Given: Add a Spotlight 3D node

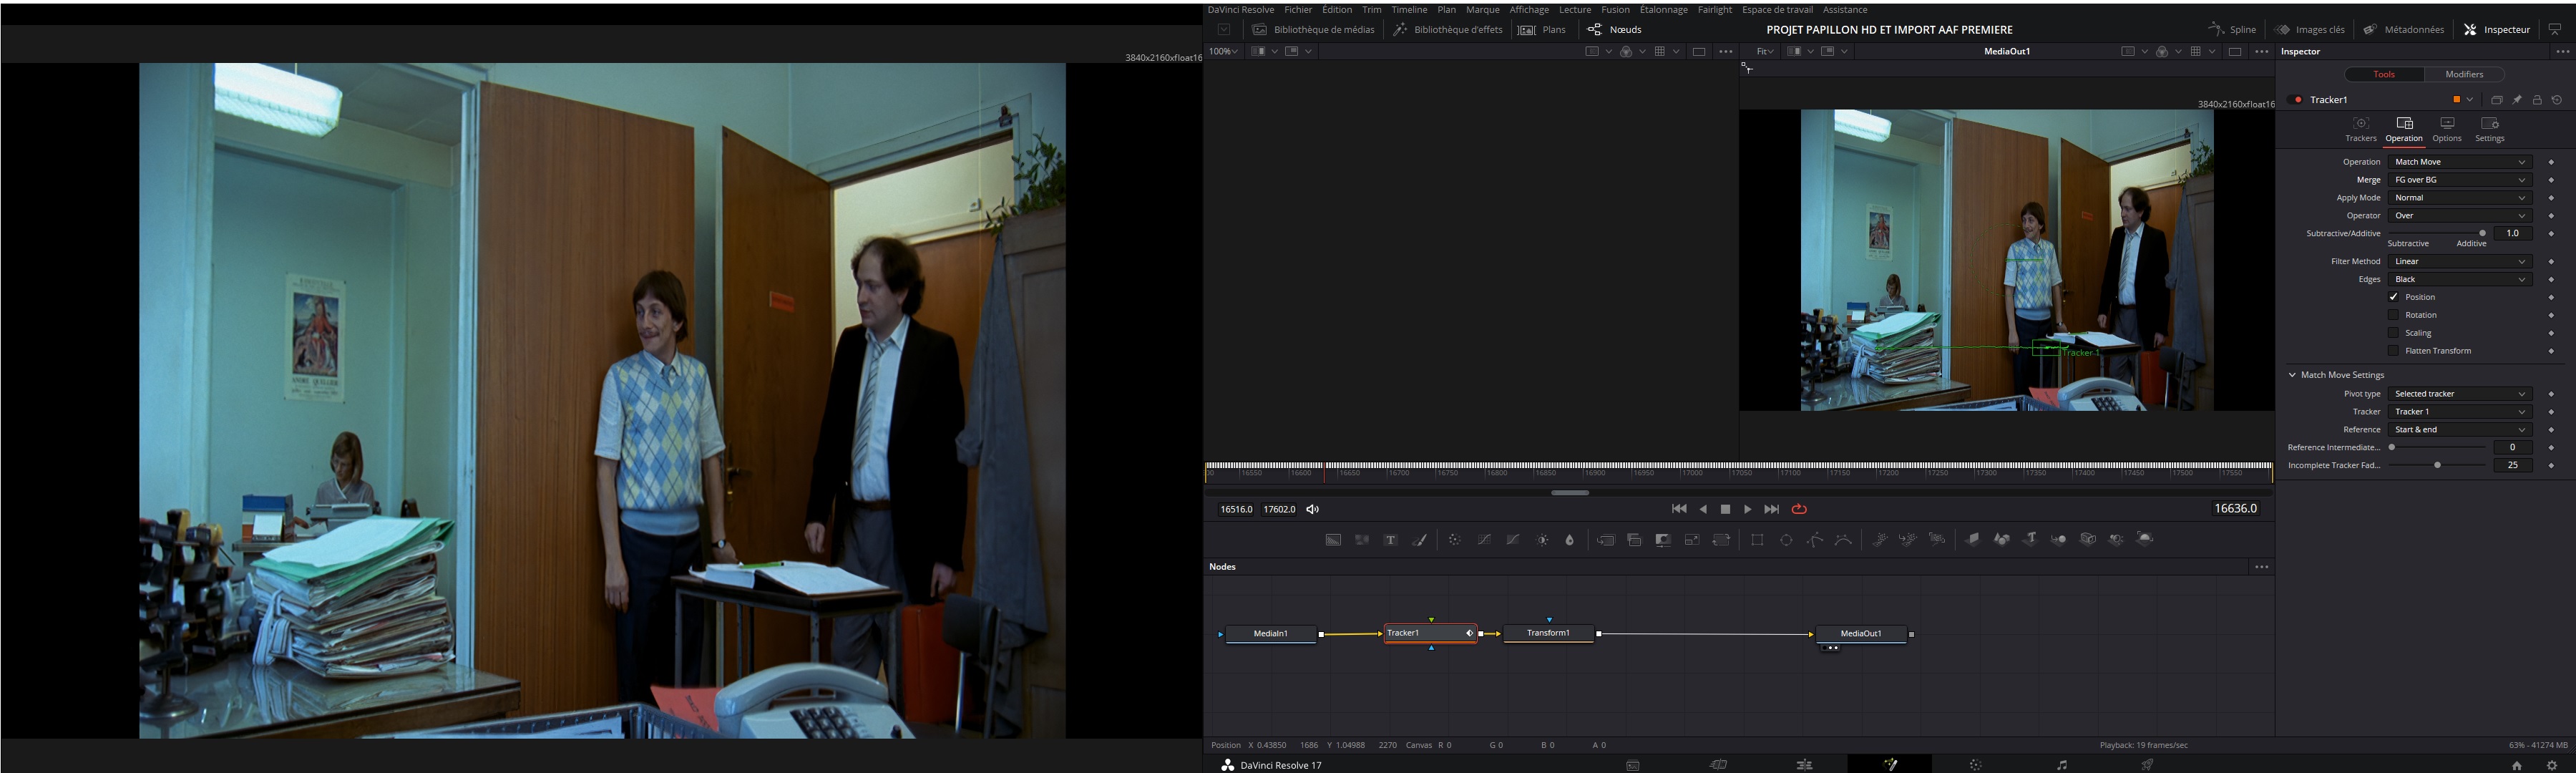Looking at the screenshot, I should [2116, 539].
